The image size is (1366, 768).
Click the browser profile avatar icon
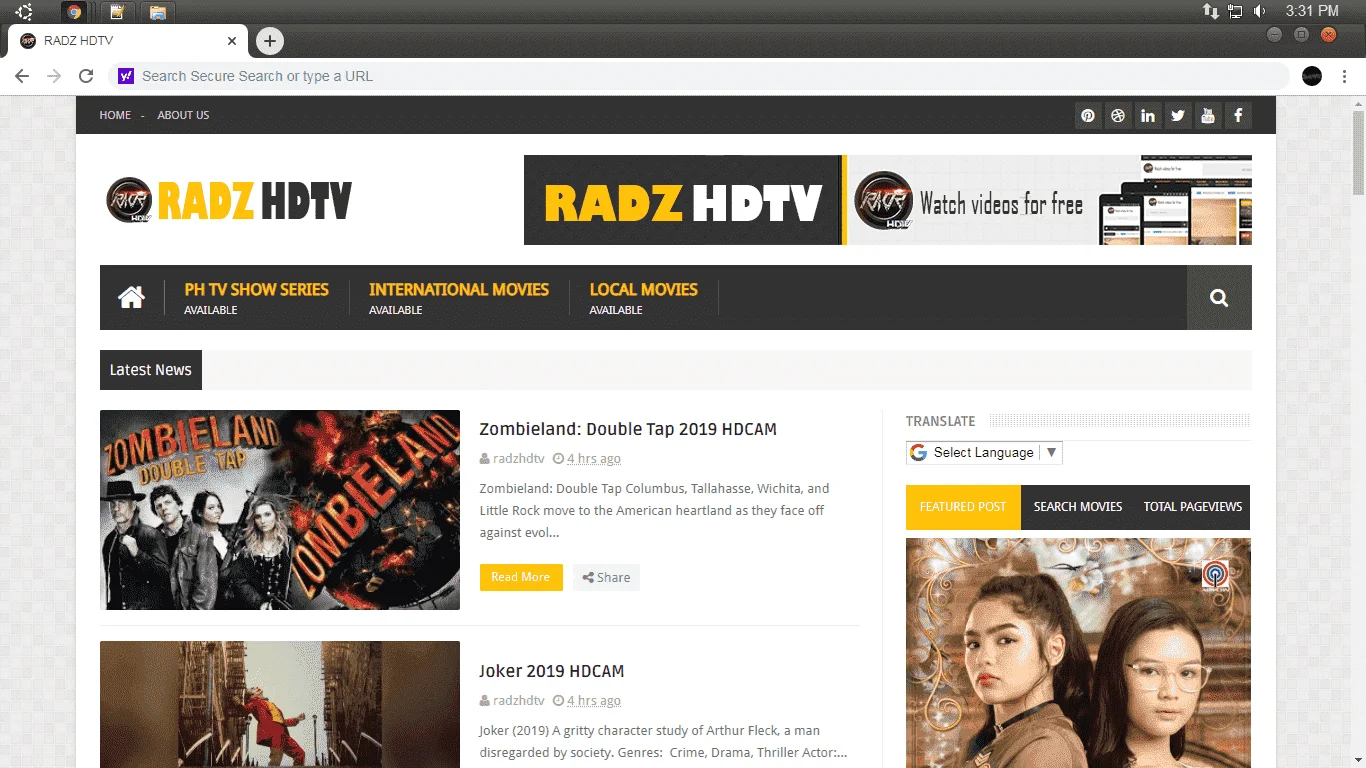pyautogui.click(x=1312, y=76)
